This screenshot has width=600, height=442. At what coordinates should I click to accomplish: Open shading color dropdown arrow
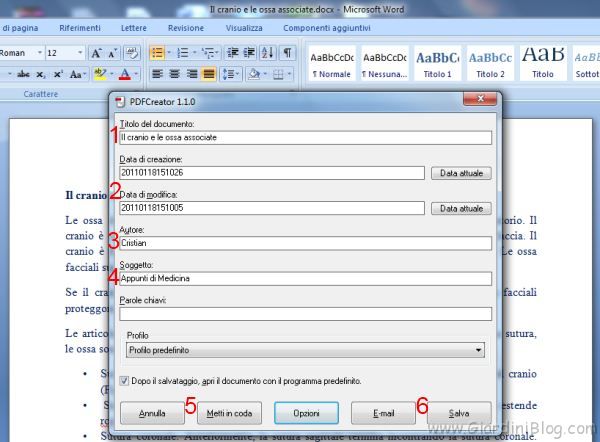265,74
